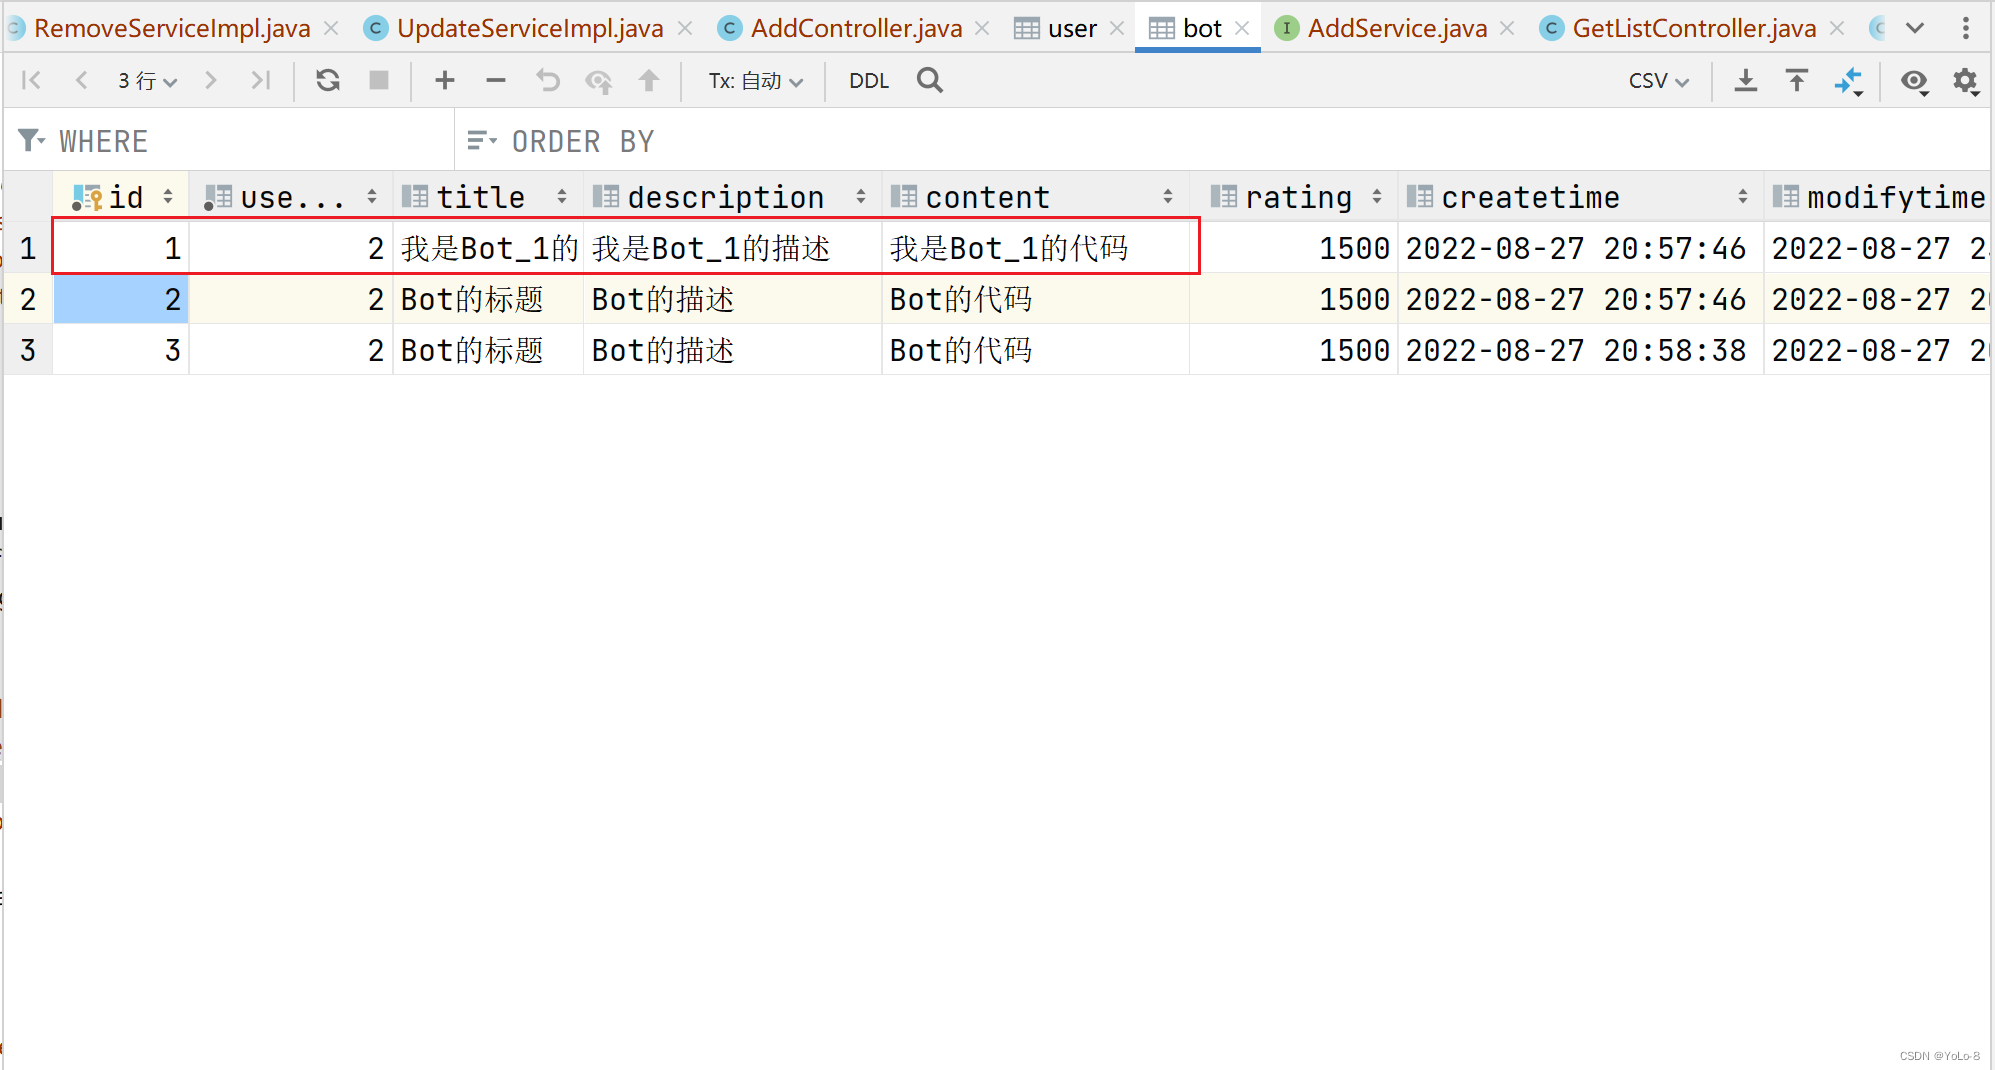Close the user table tab

(x=1117, y=28)
